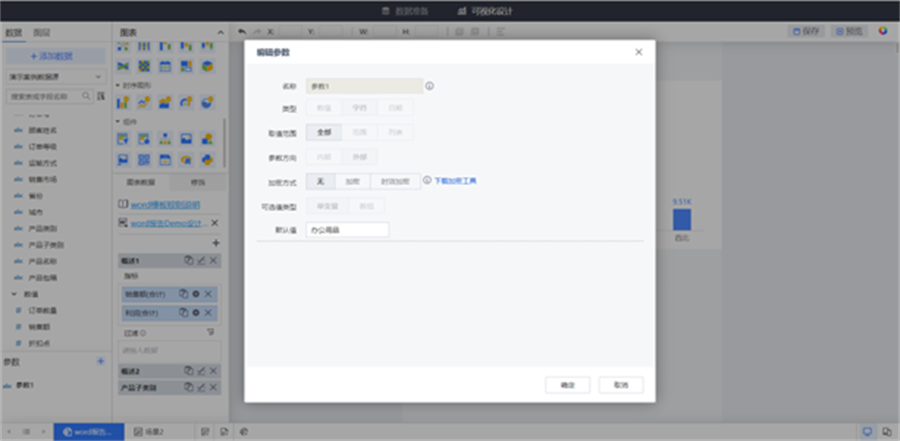Select 单变量 for 可选值类型

(328, 206)
